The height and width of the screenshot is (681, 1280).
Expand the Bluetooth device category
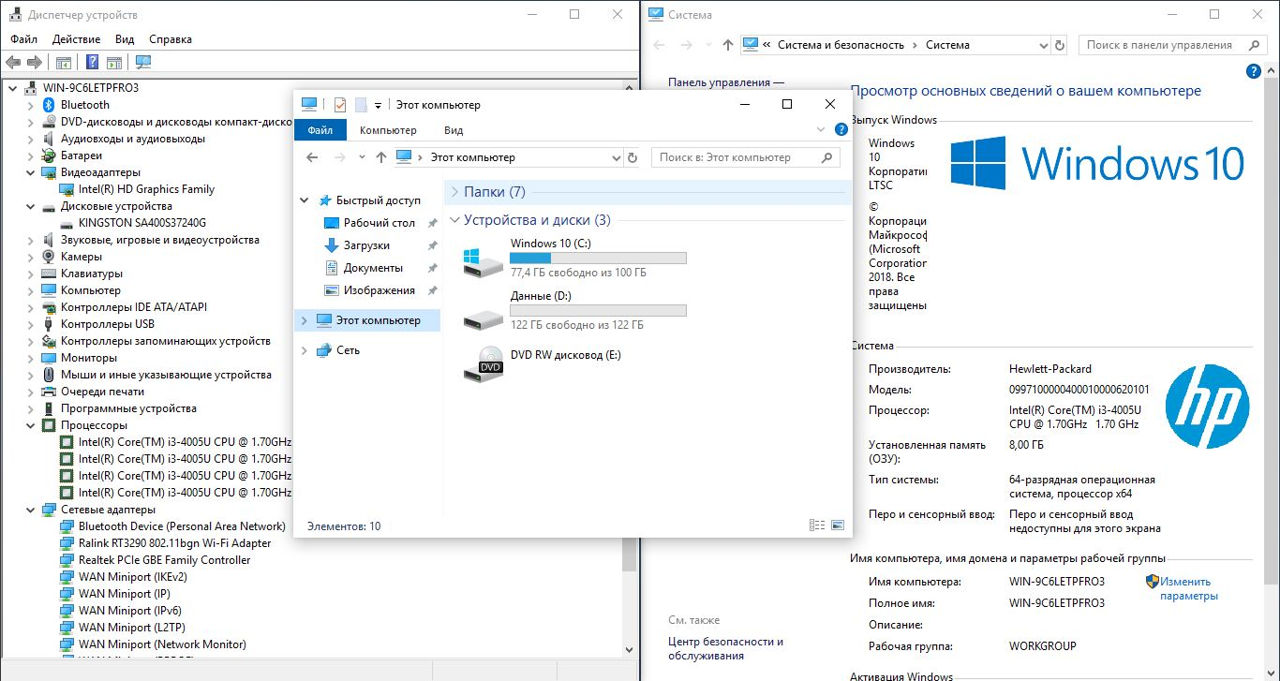point(29,105)
